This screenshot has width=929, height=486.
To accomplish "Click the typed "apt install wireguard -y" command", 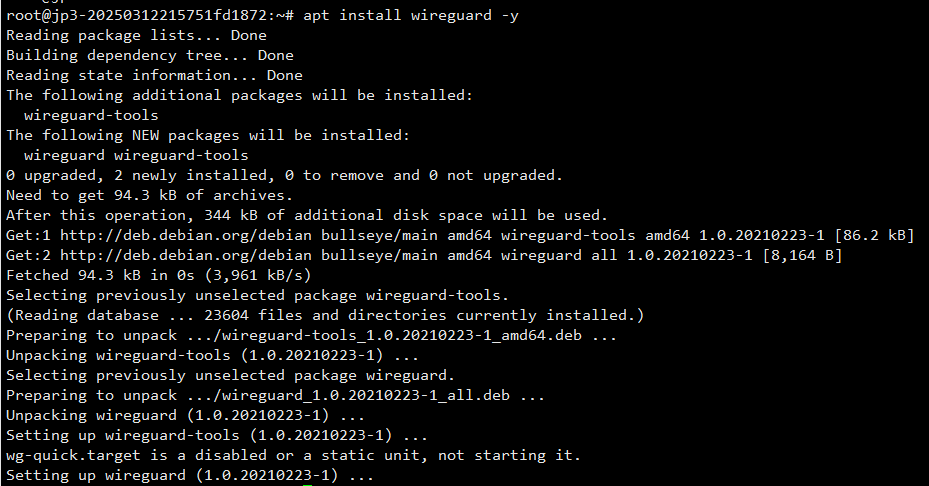I will tap(409, 15).
